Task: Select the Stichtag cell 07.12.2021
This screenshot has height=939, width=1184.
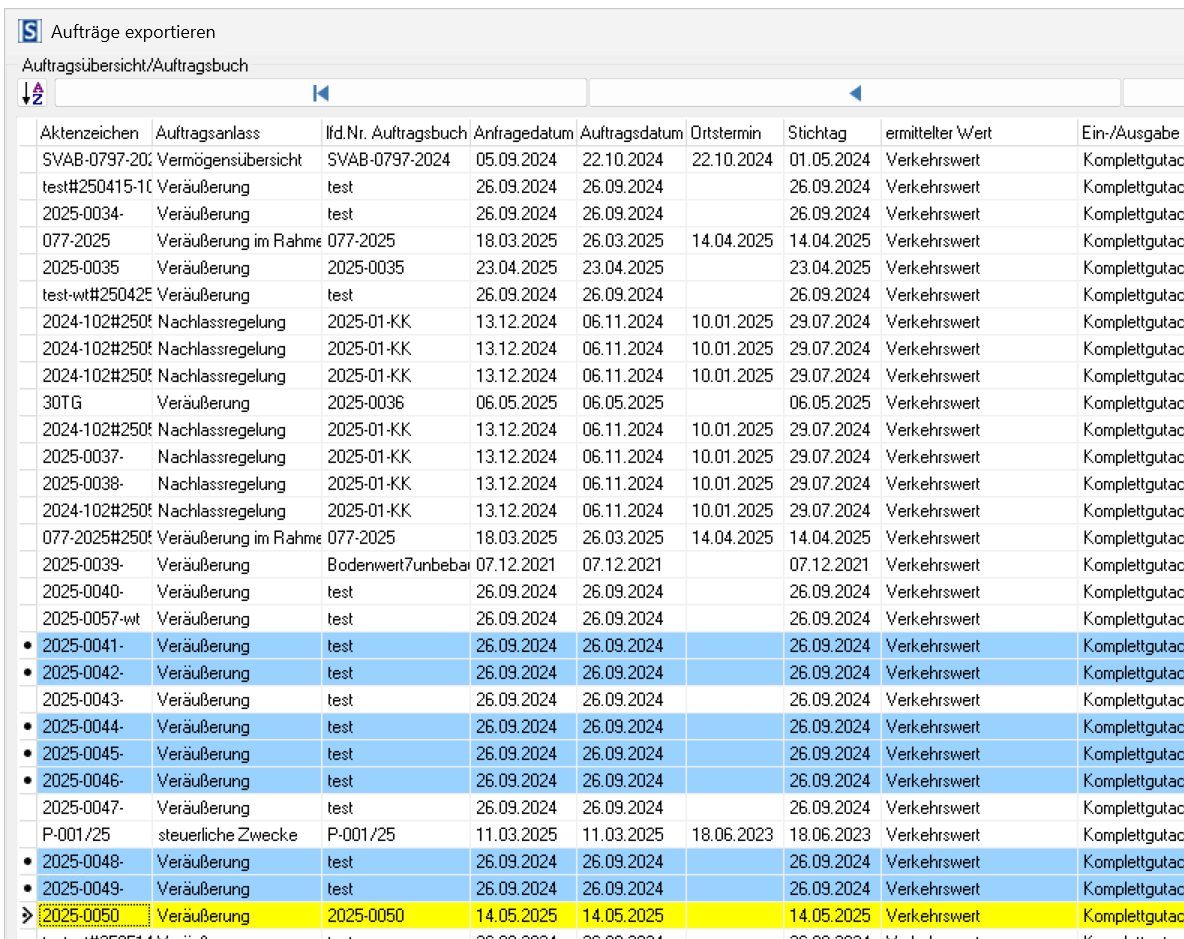Action: coord(833,565)
